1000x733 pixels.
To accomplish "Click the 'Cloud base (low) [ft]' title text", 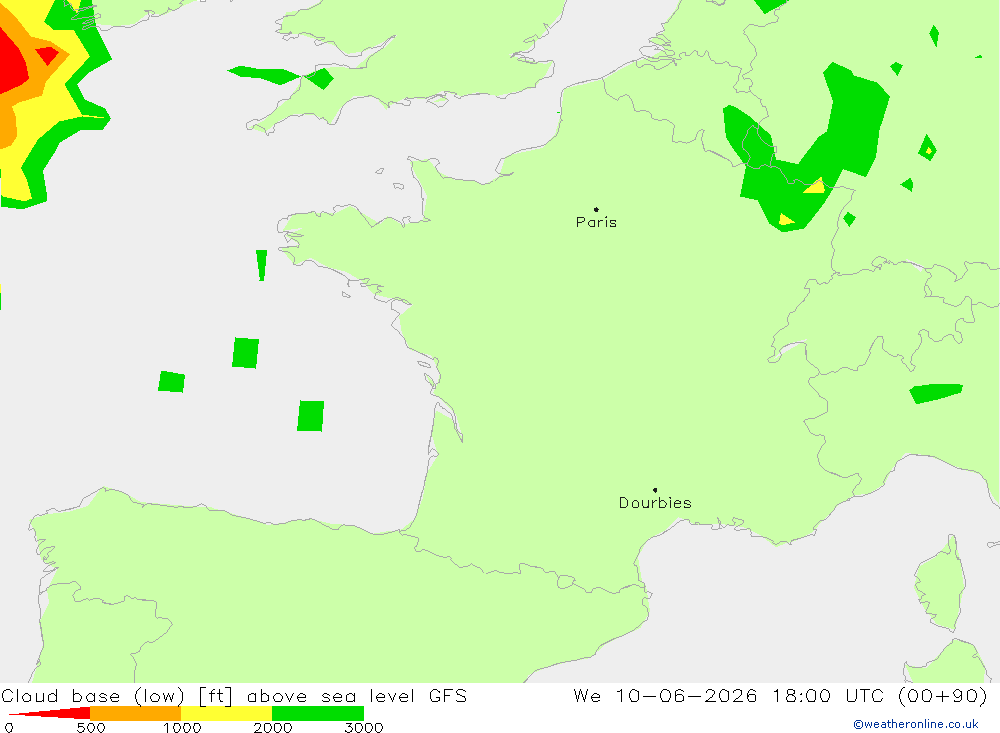I will (117, 696).
